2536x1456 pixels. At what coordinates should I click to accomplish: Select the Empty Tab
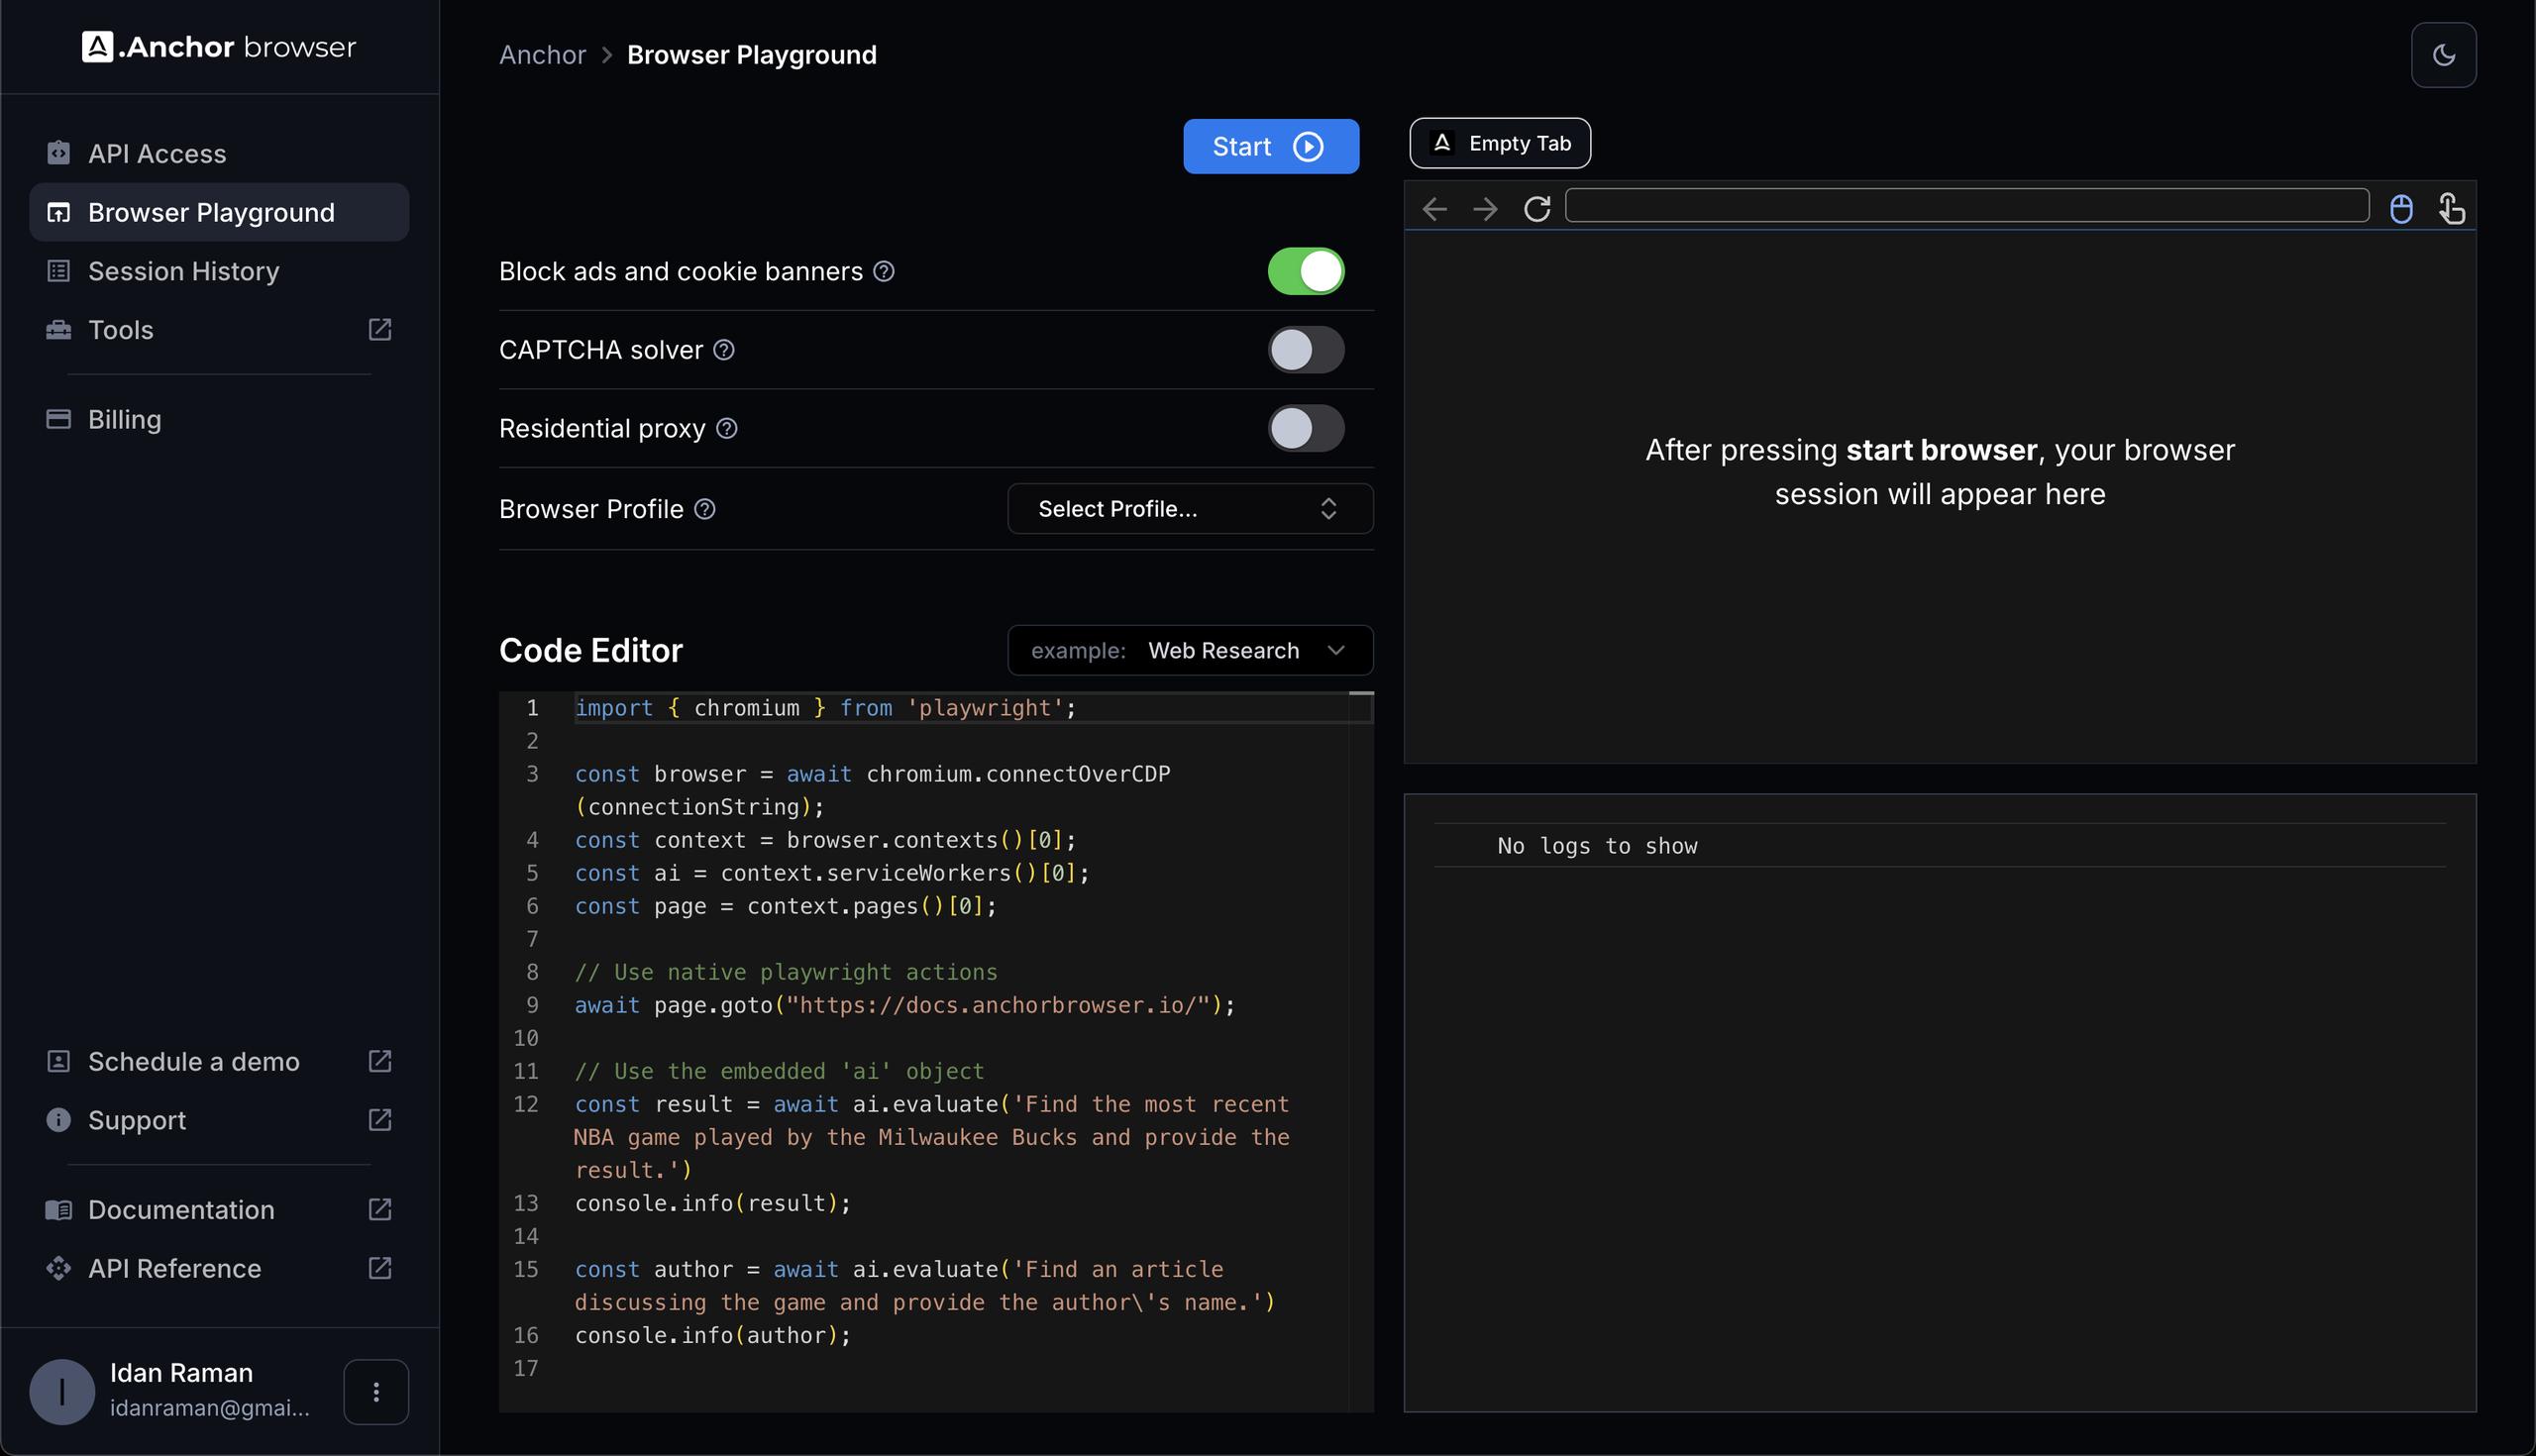[x=1499, y=143]
